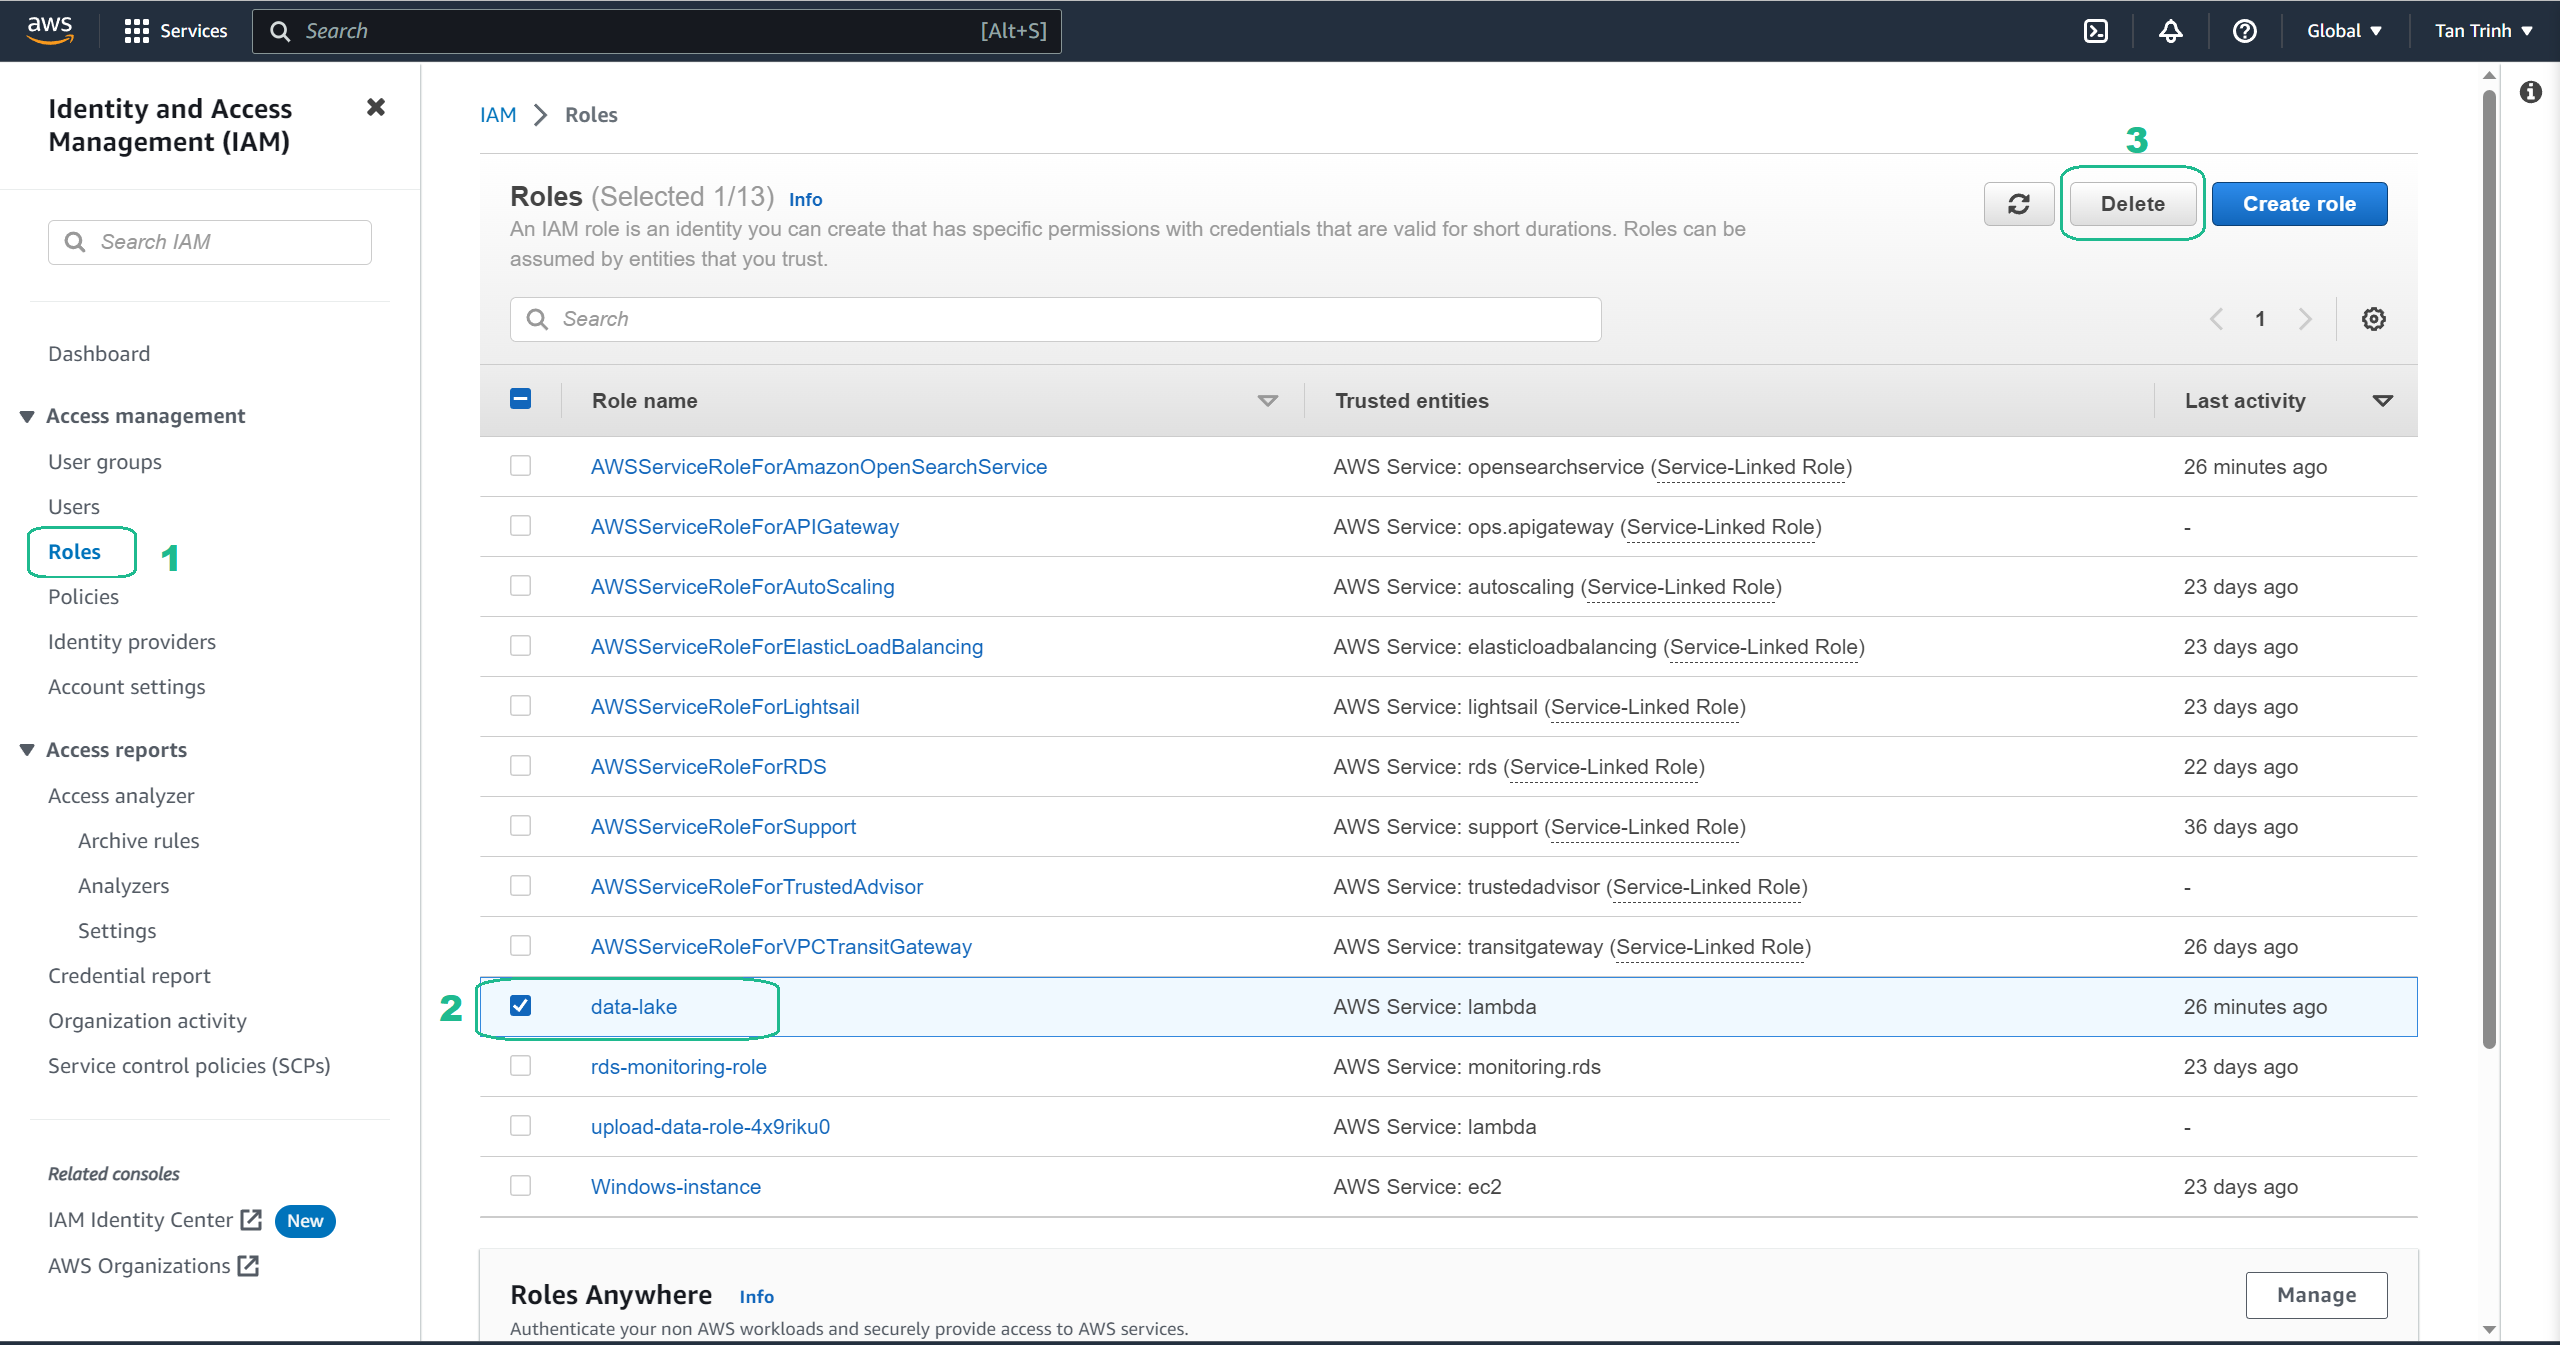Open AWS Organizations external link icon

coord(248,1266)
